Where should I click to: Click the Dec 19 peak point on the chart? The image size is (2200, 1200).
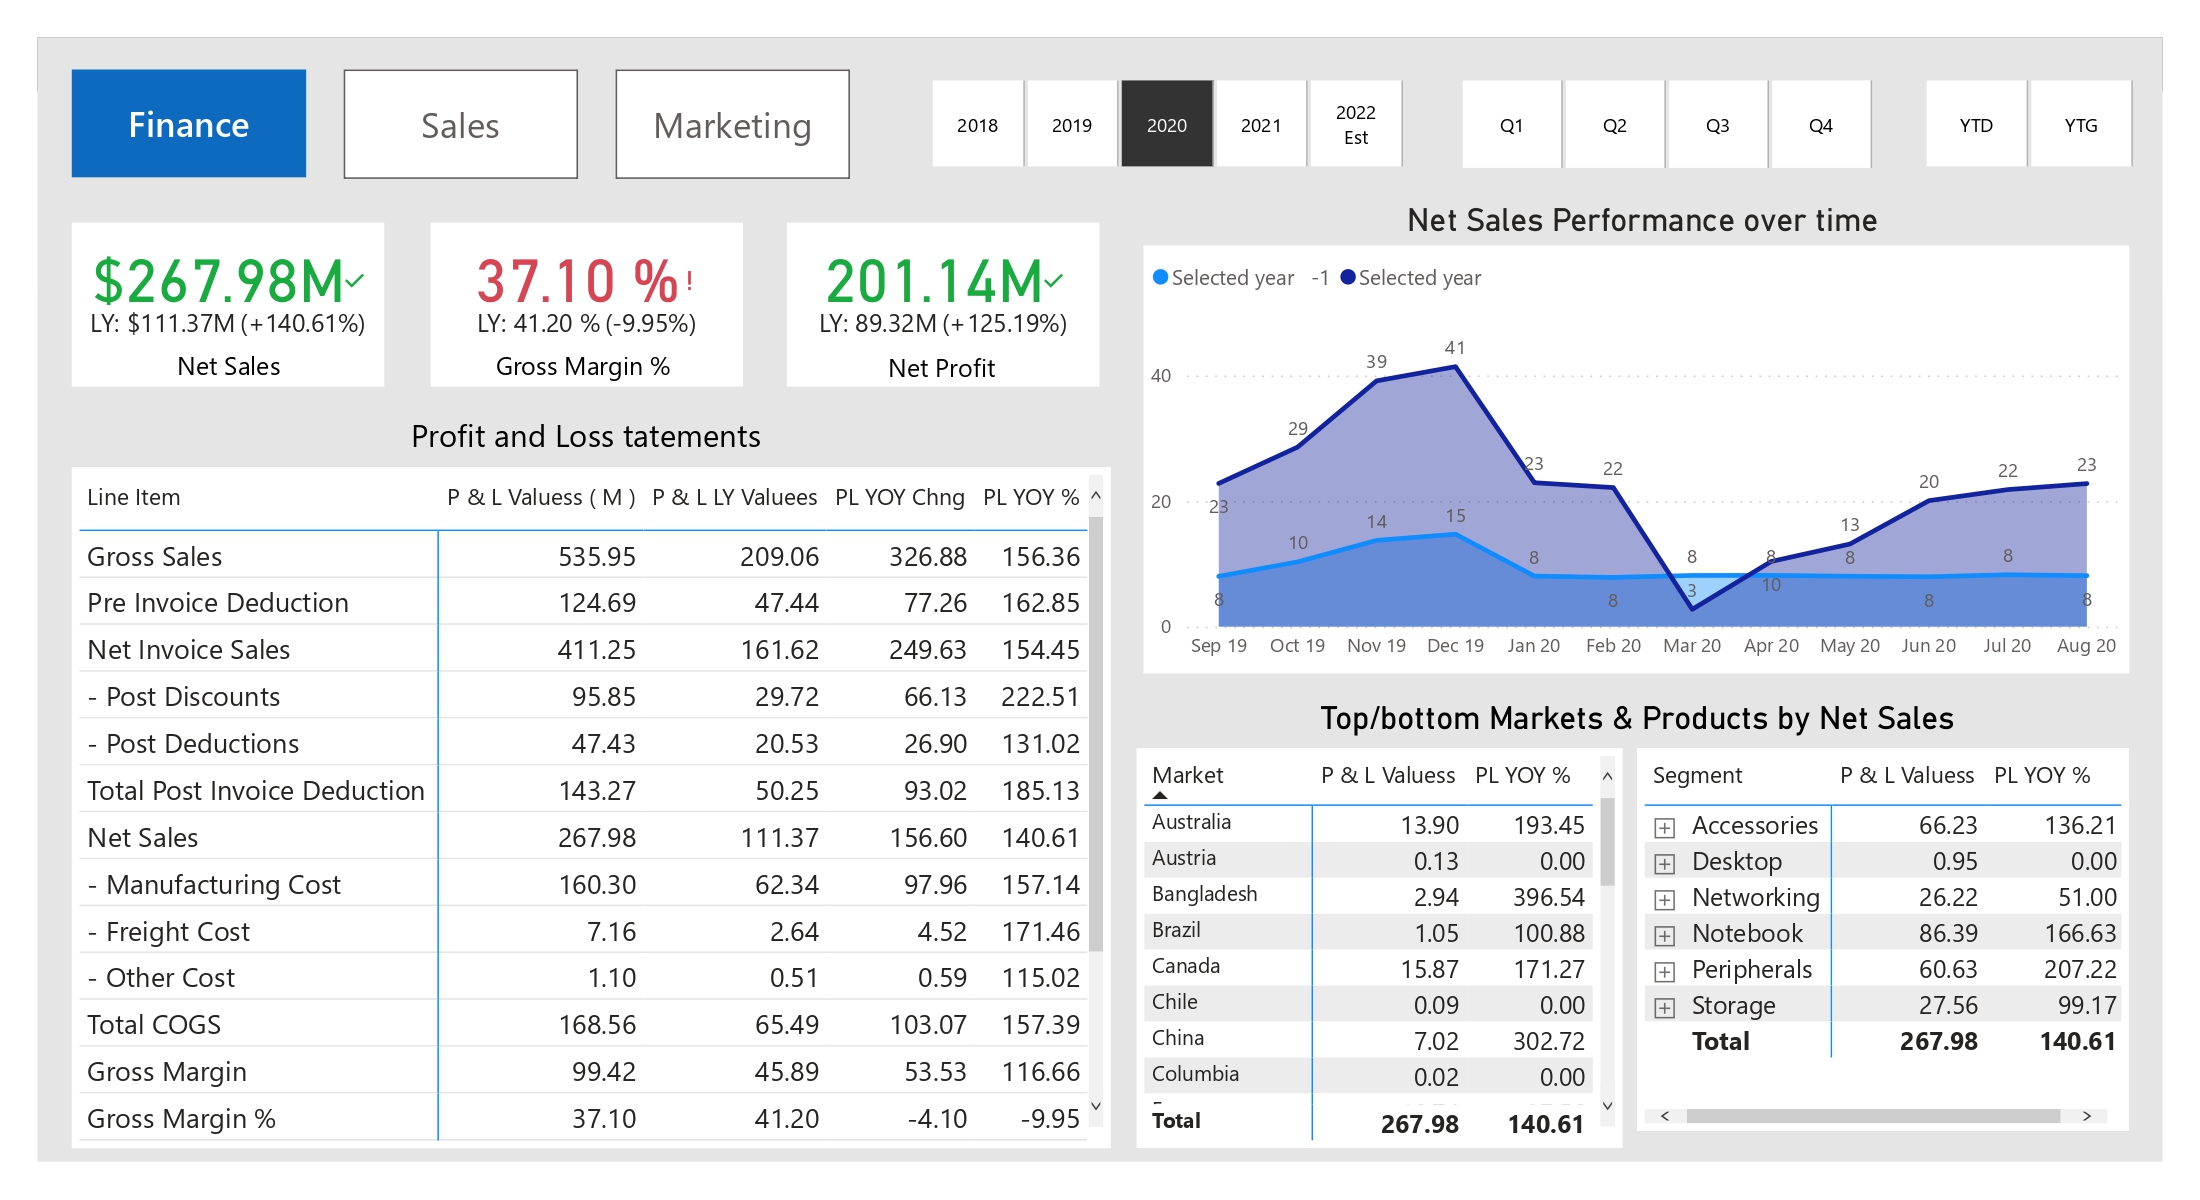click(1456, 367)
